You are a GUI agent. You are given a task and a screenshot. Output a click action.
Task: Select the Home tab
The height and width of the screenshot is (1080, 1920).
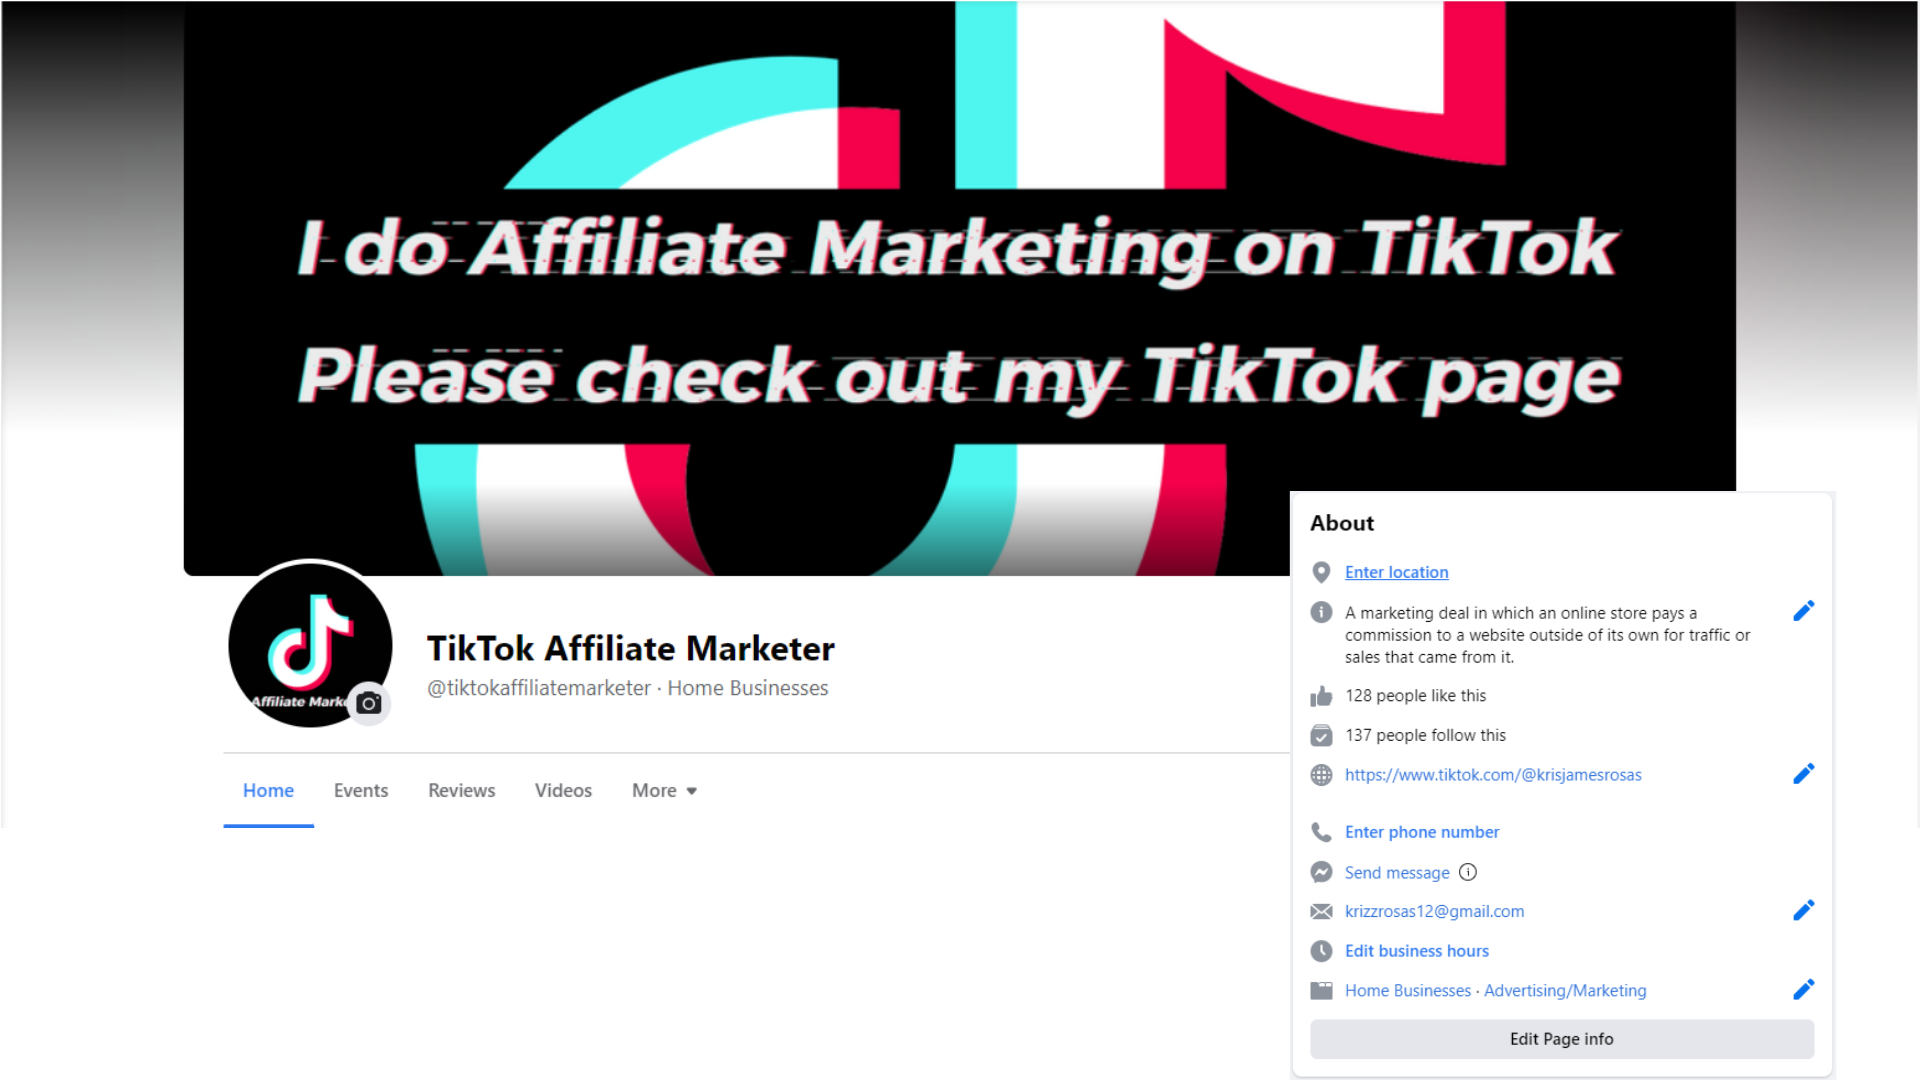pyautogui.click(x=268, y=790)
